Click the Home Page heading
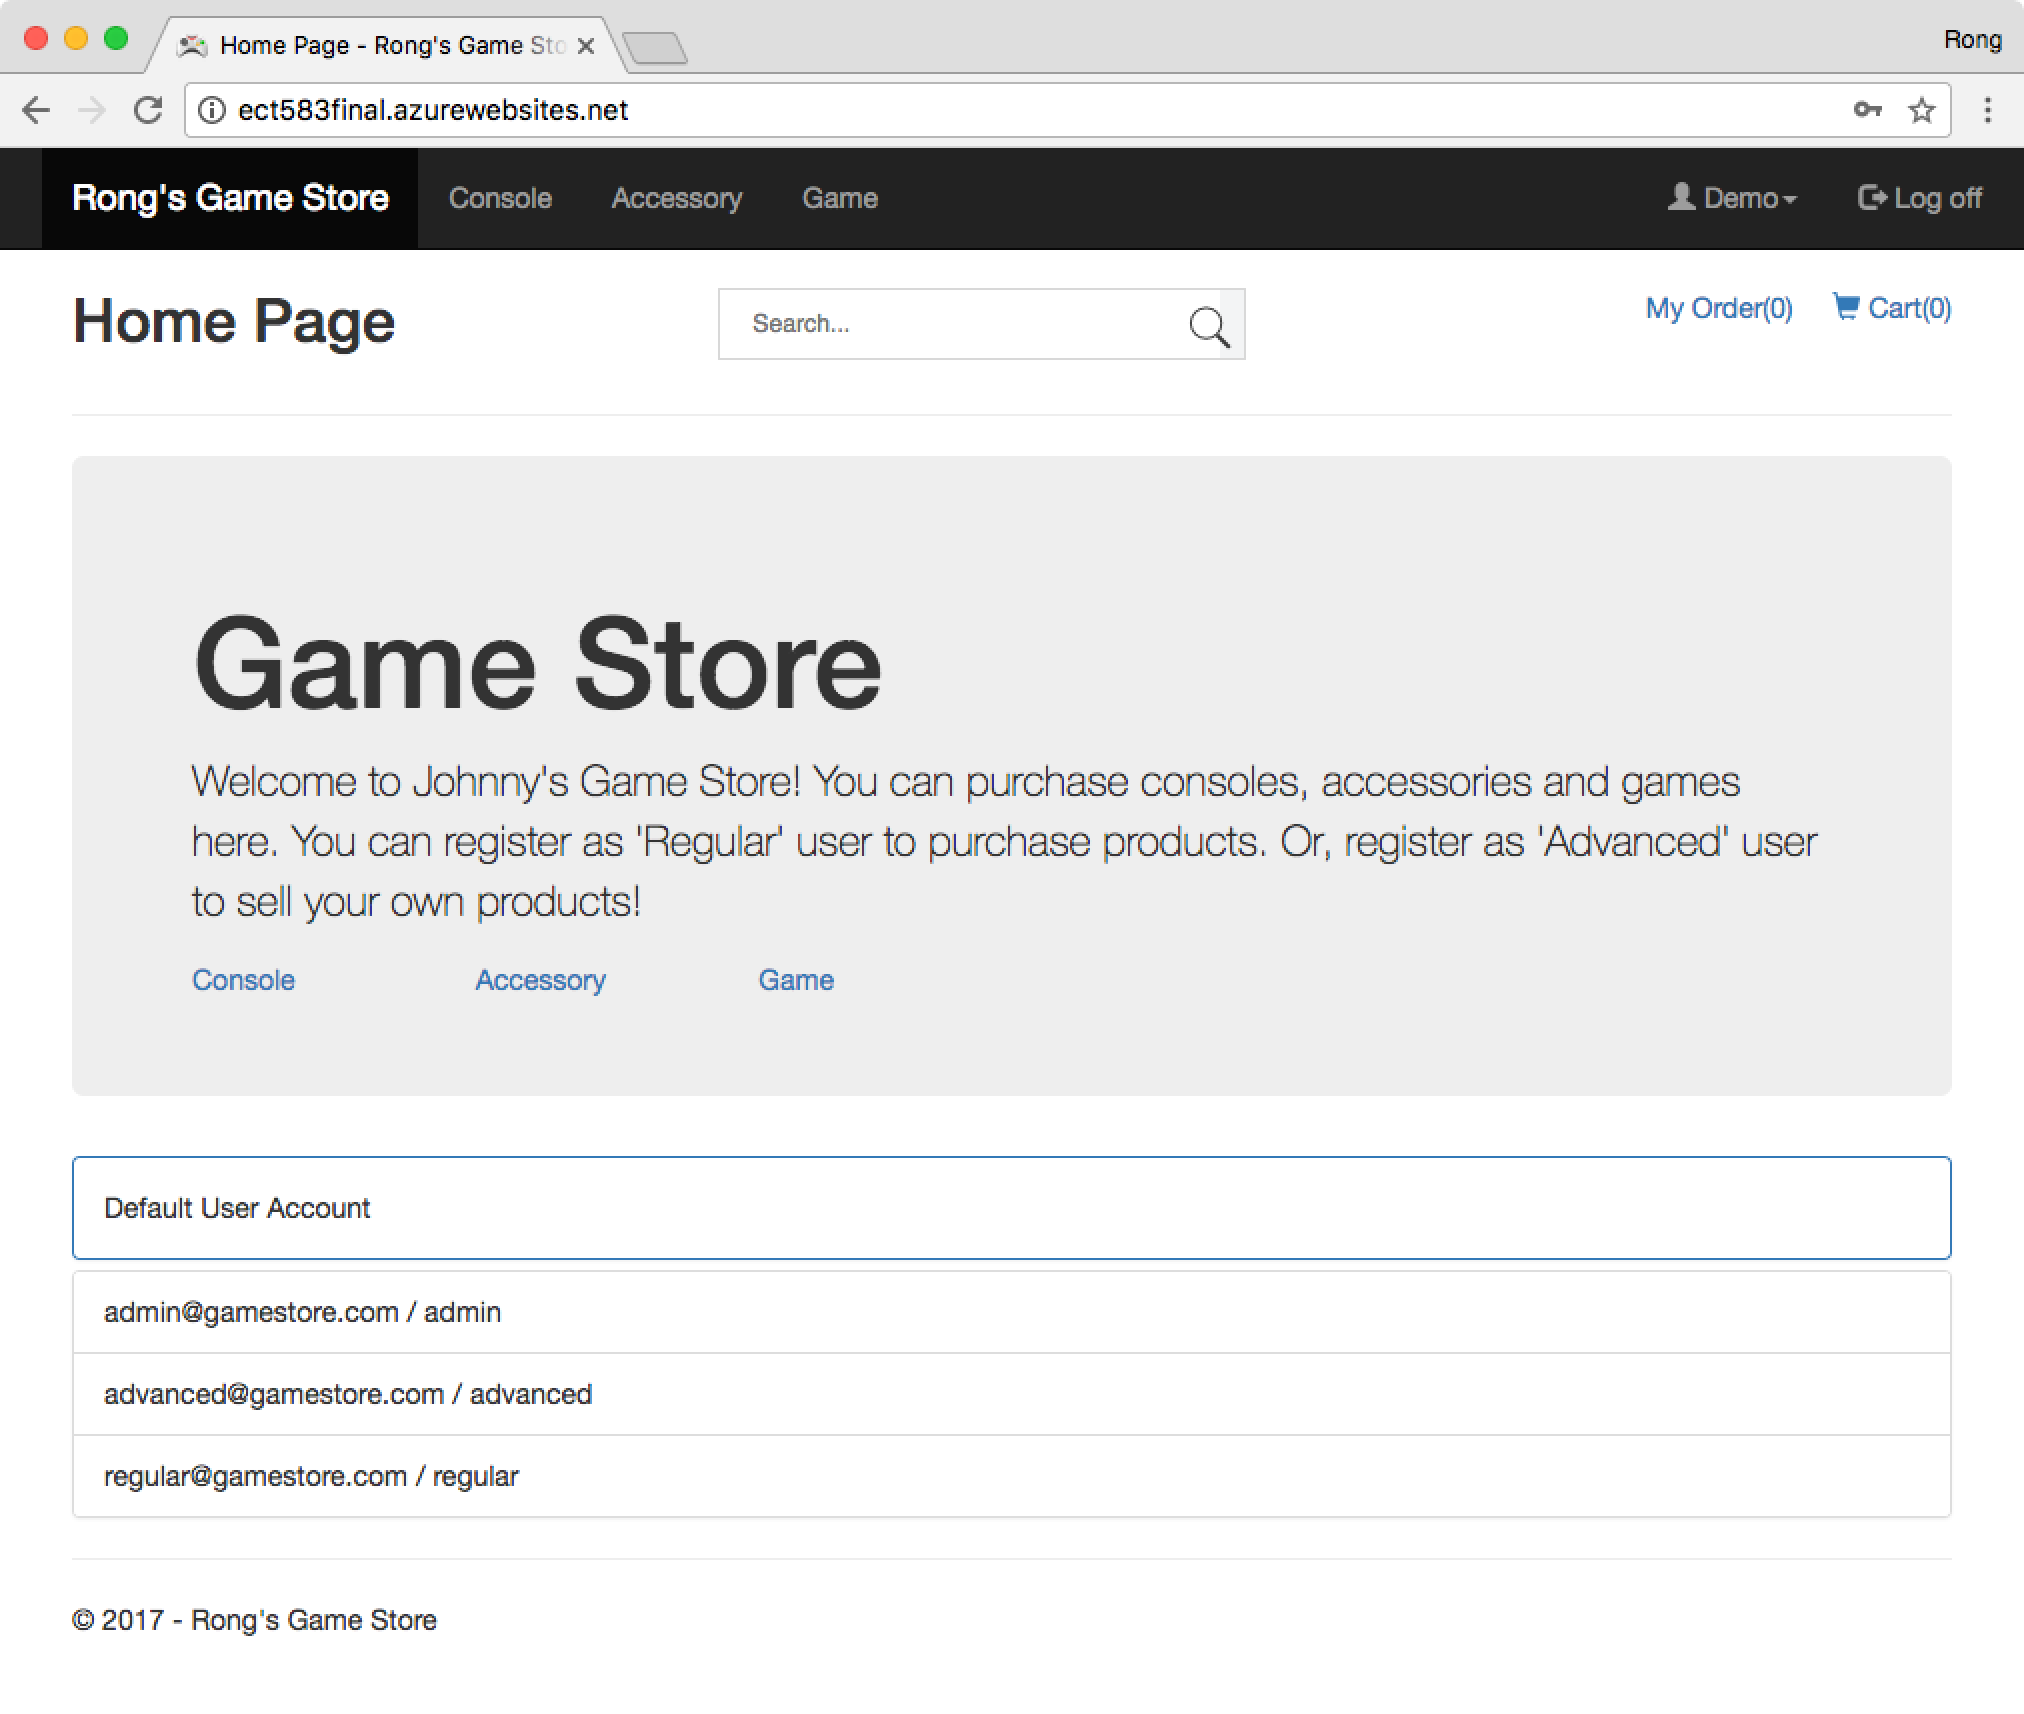This screenshot has height=1714, width=2024. [x=234, y=322]
